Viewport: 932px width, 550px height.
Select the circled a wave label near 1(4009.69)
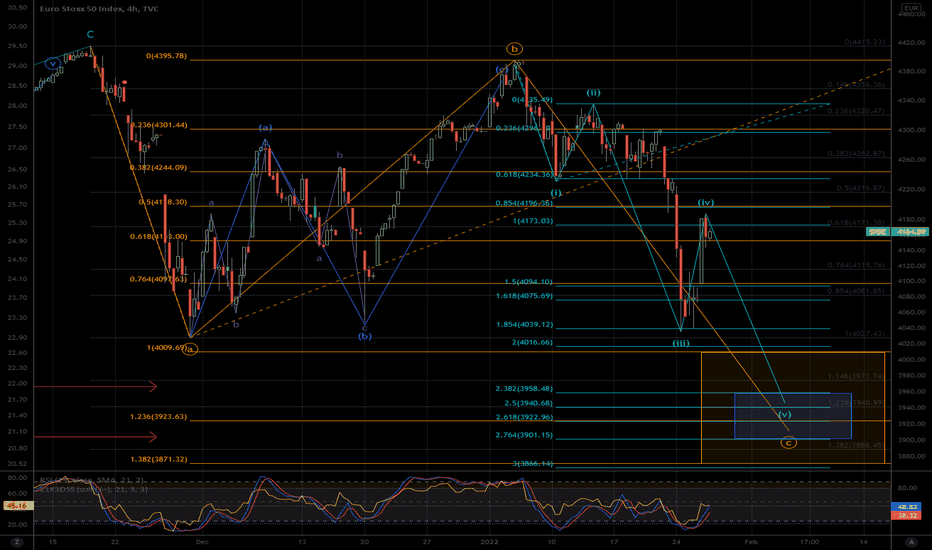coord(190,349)
